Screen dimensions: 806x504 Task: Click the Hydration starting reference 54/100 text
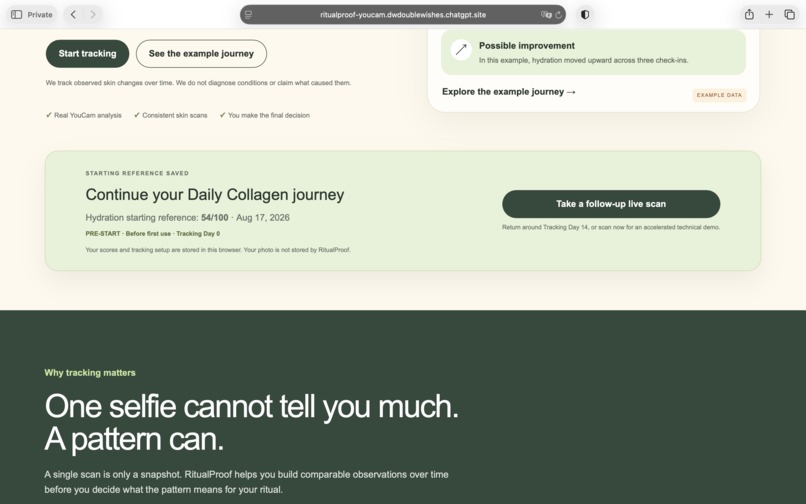point(188,218)
